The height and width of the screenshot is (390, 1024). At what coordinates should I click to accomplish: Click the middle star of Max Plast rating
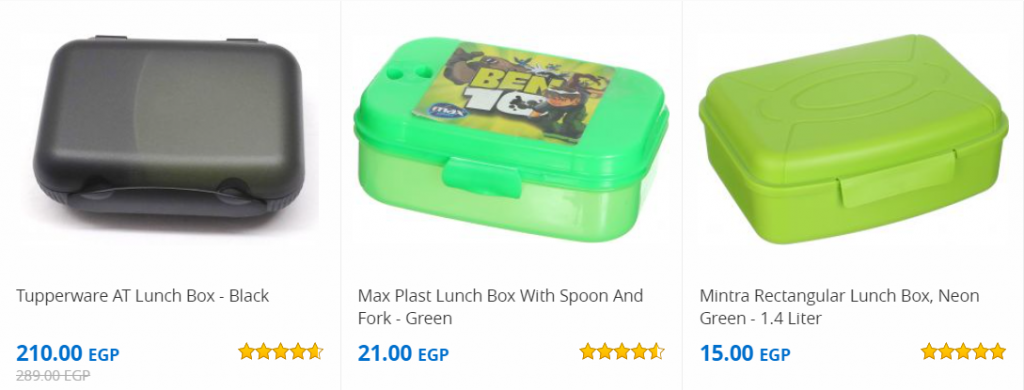(622, 351)
